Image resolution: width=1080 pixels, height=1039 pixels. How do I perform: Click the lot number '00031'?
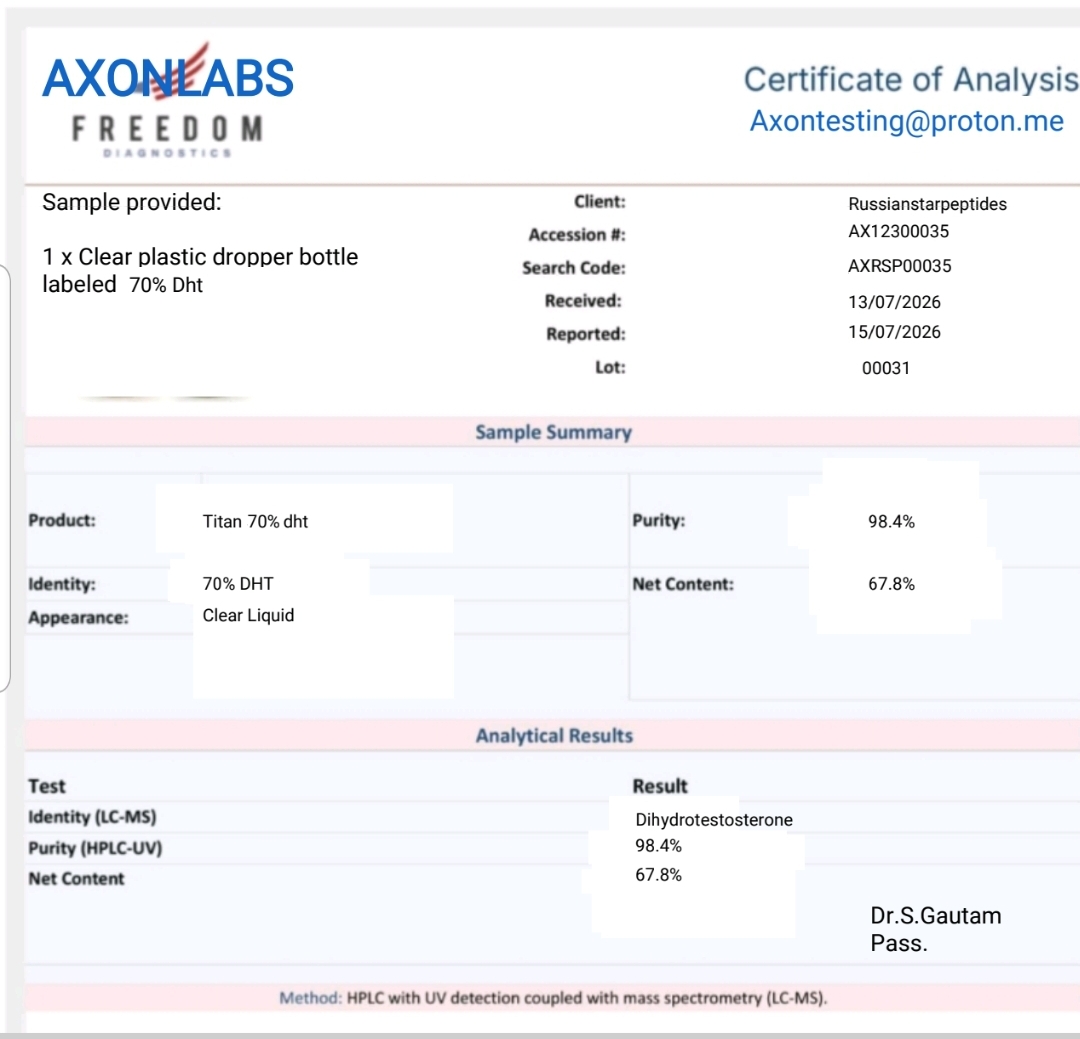[886, 368]
